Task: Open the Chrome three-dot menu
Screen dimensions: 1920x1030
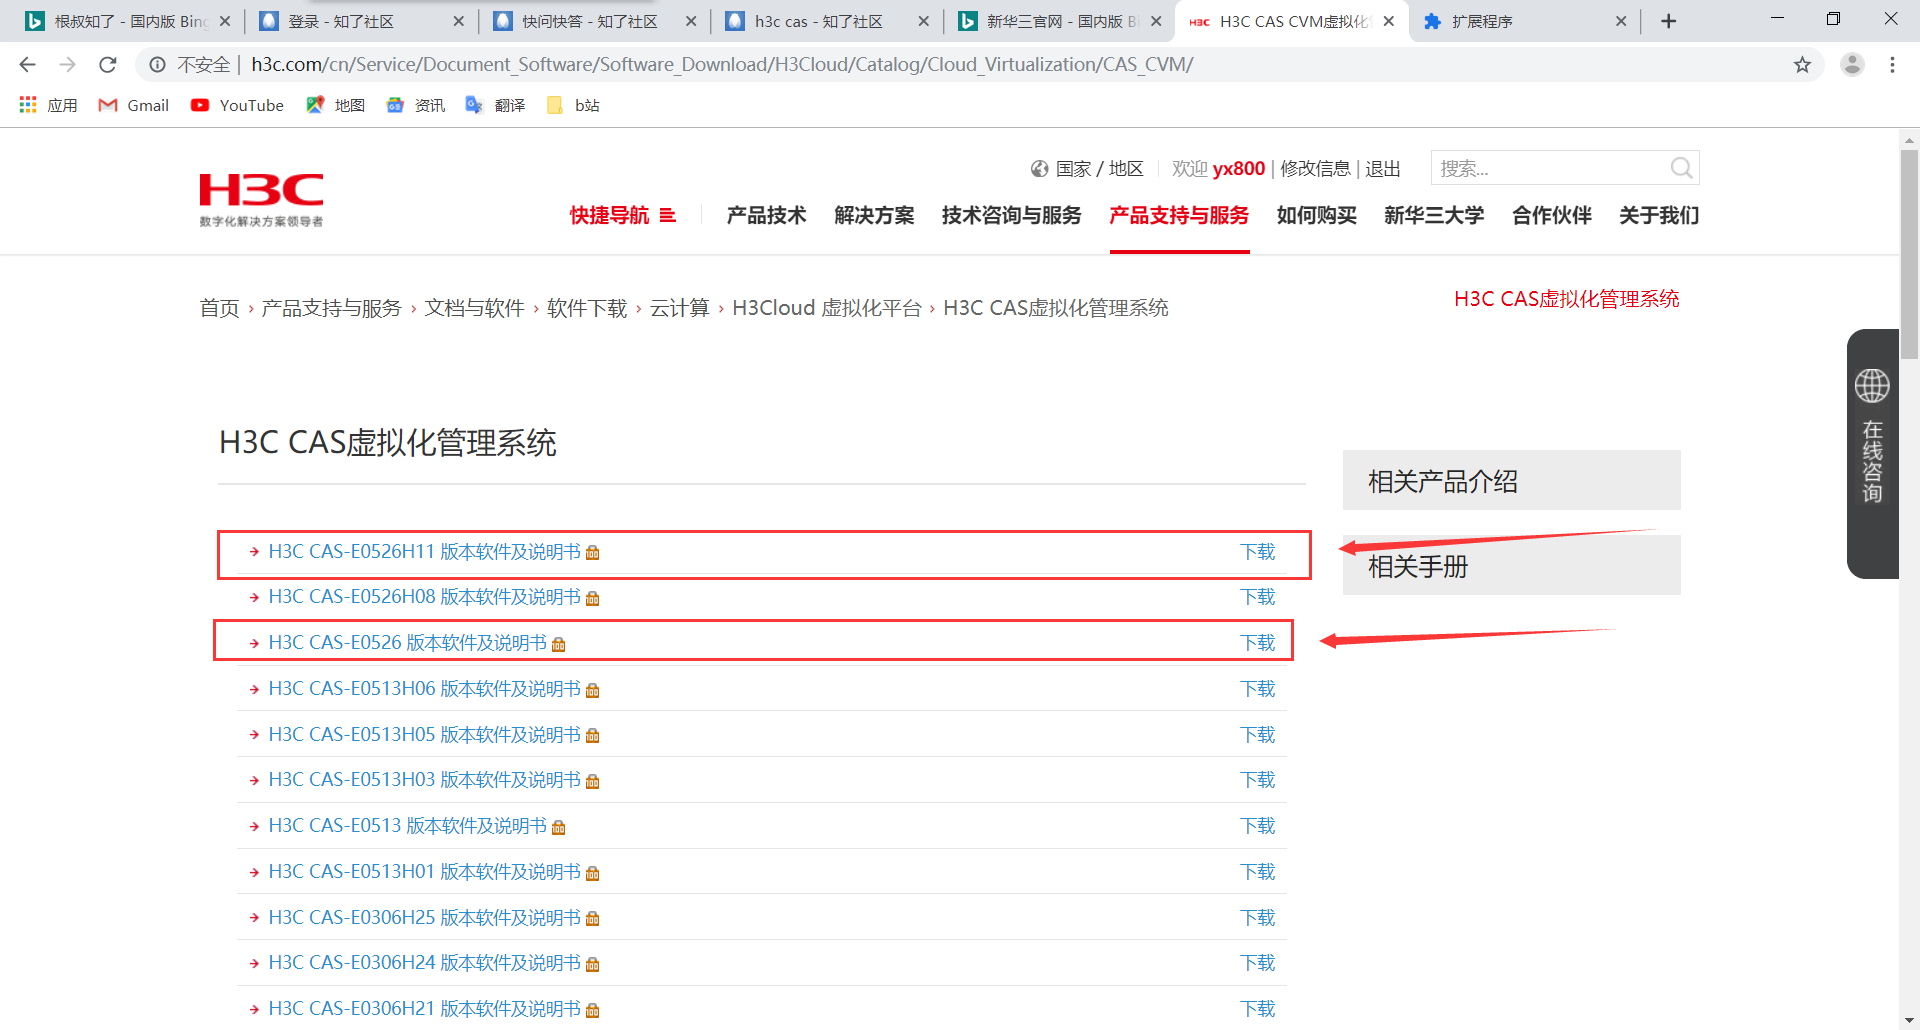Action: [1892, 65]
